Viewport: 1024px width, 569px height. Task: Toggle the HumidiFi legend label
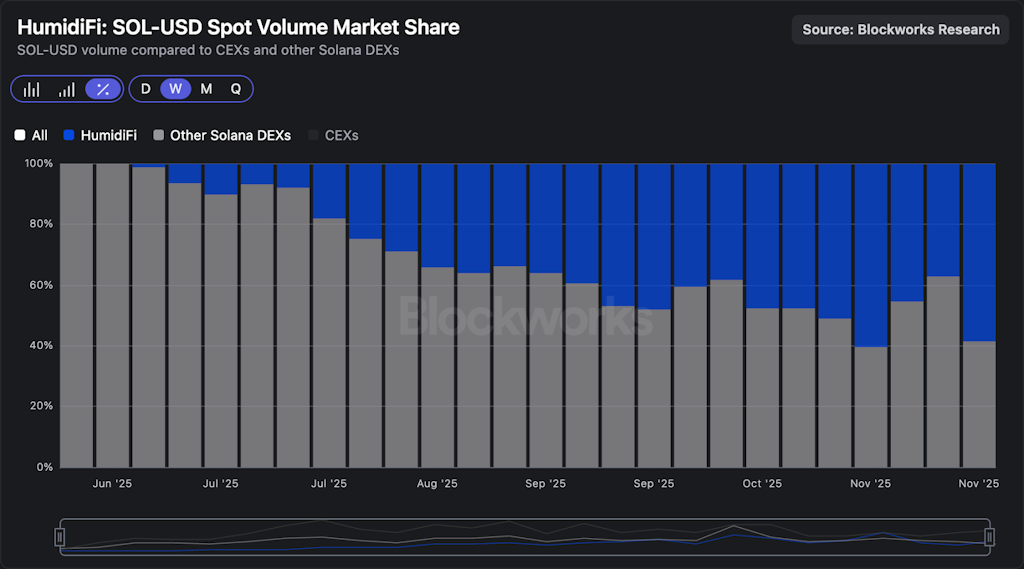[108, 135]
